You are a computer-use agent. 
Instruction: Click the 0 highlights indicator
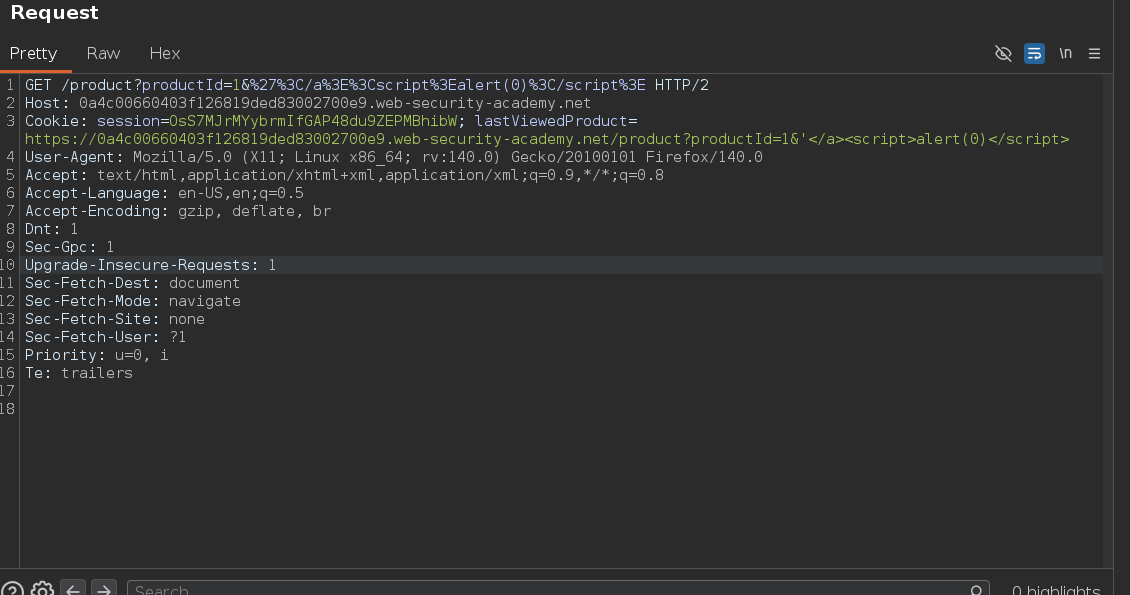click(1056, 591)
